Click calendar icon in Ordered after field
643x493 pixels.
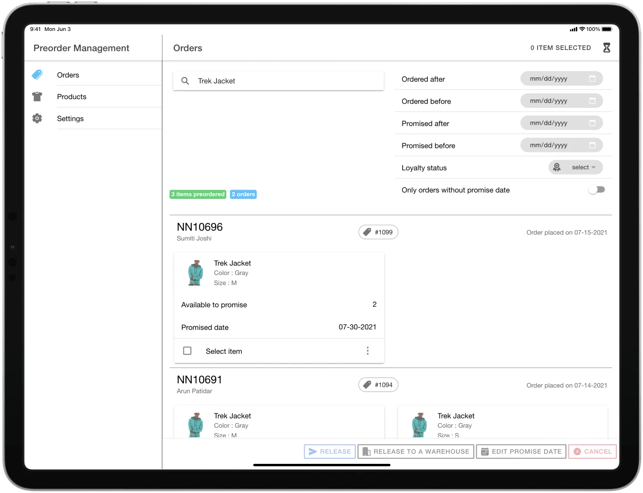(592, 78)
